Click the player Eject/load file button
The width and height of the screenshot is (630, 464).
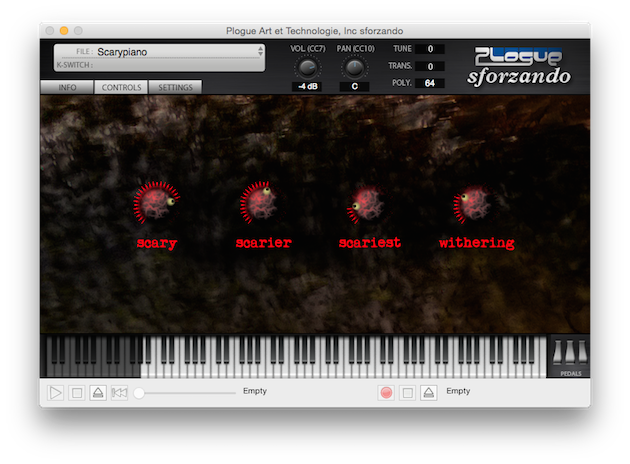click(x=98, y=392)
